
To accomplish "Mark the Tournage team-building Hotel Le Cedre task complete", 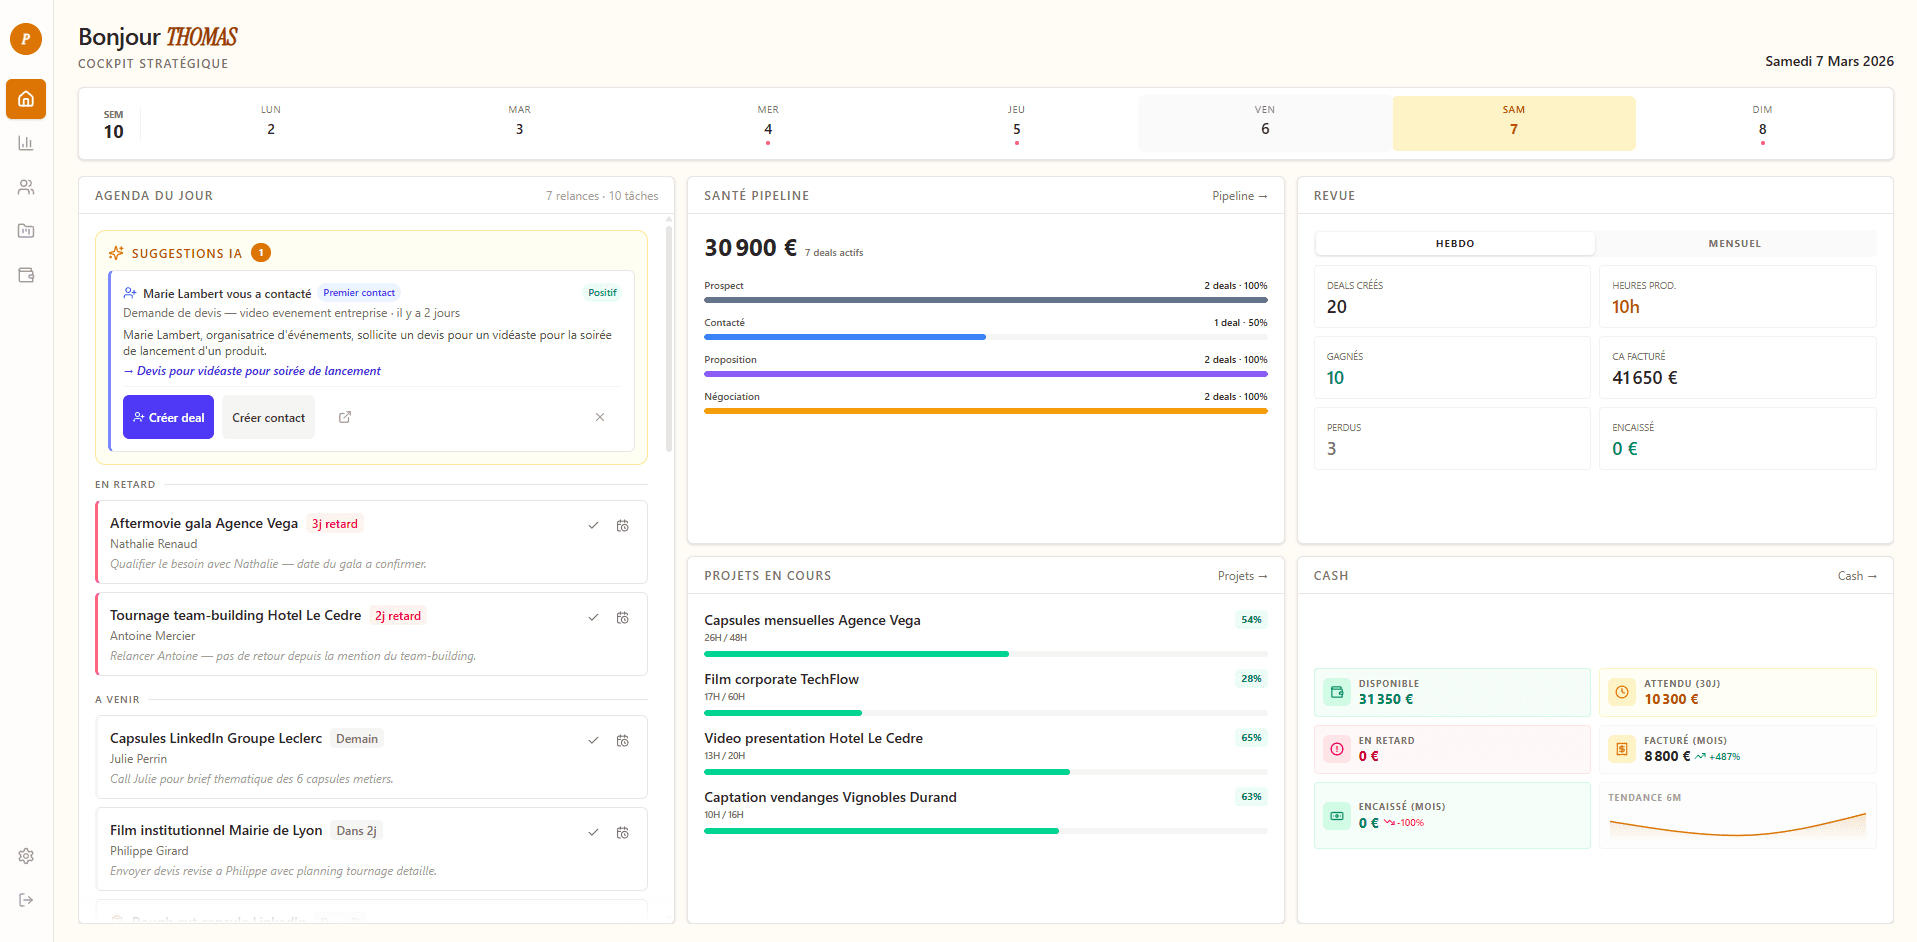I will click(593, 617).
